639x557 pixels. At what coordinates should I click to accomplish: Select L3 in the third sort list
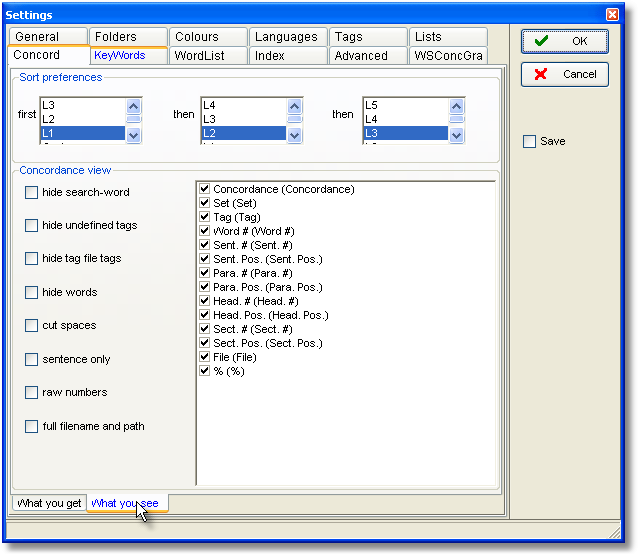coord(405,133)
